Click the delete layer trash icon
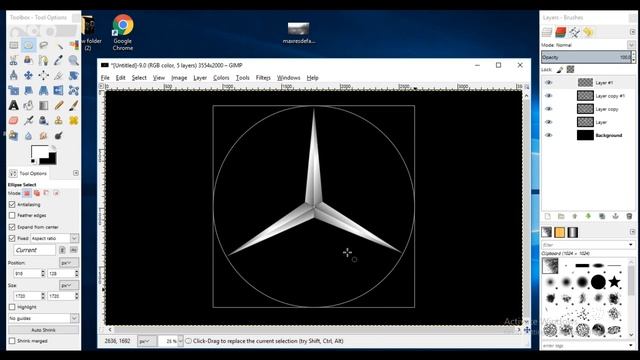 click(x=629, y=216)
